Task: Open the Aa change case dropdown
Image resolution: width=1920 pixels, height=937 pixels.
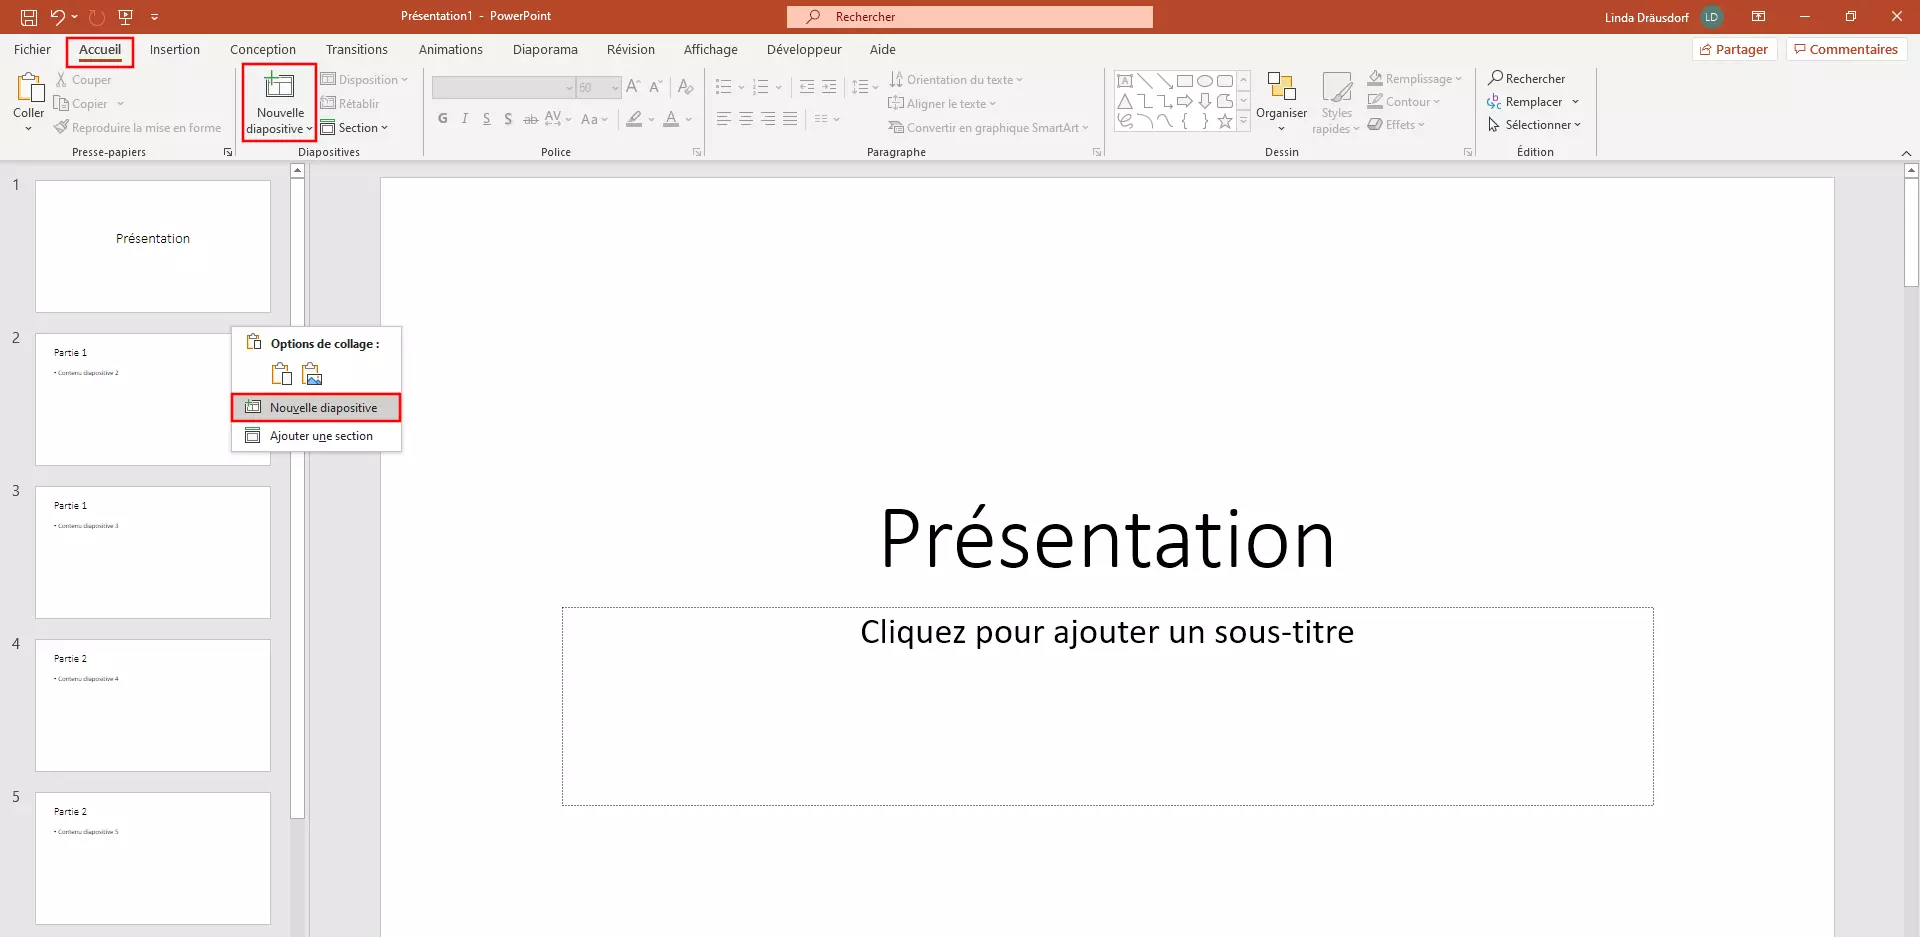Action: 594,119
